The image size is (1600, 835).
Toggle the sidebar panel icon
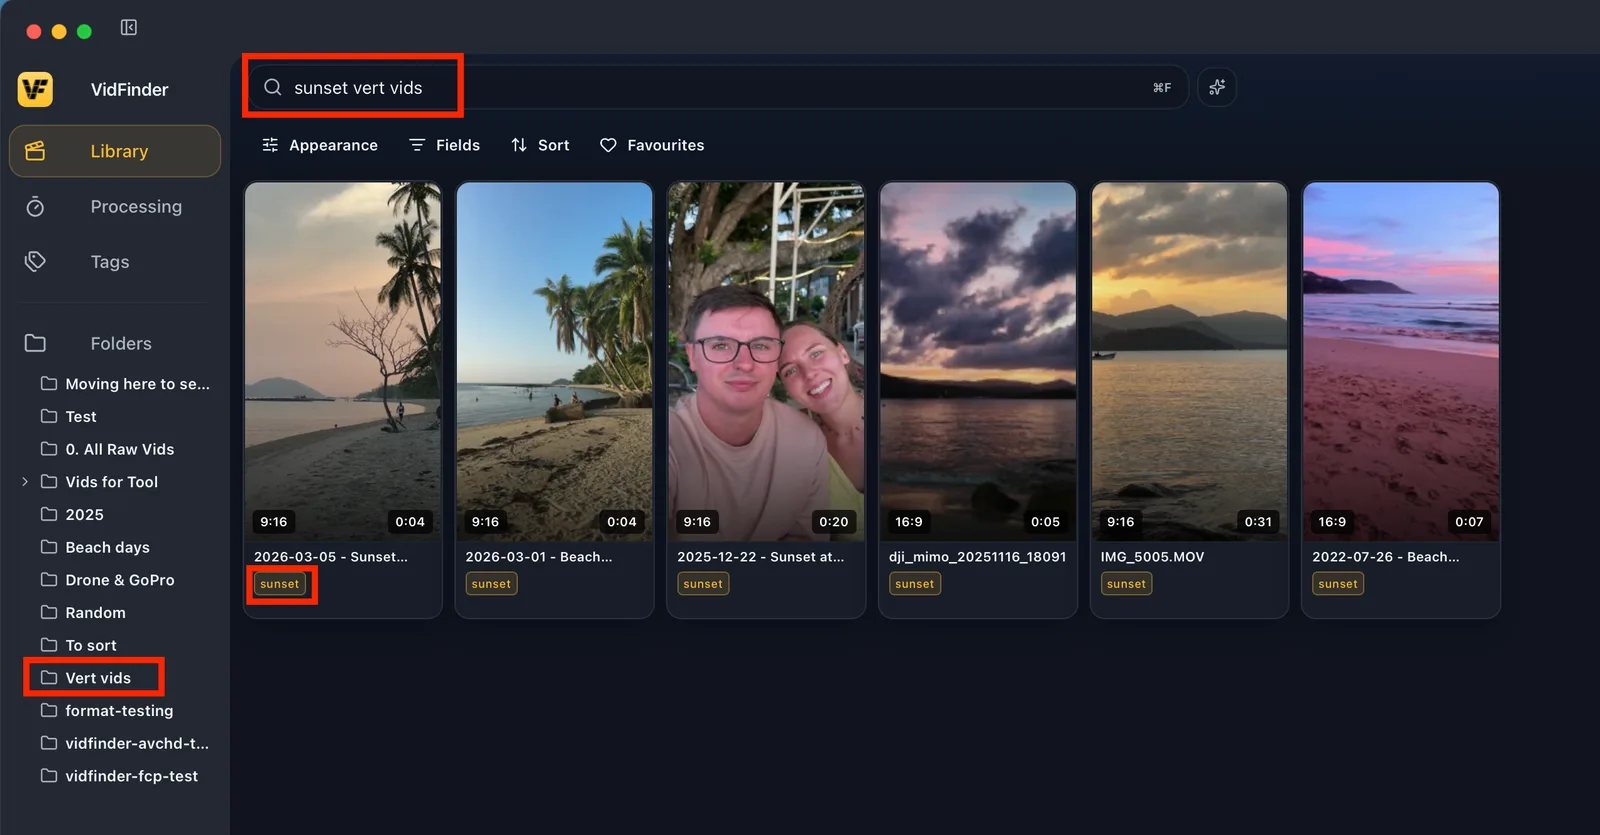129,27
